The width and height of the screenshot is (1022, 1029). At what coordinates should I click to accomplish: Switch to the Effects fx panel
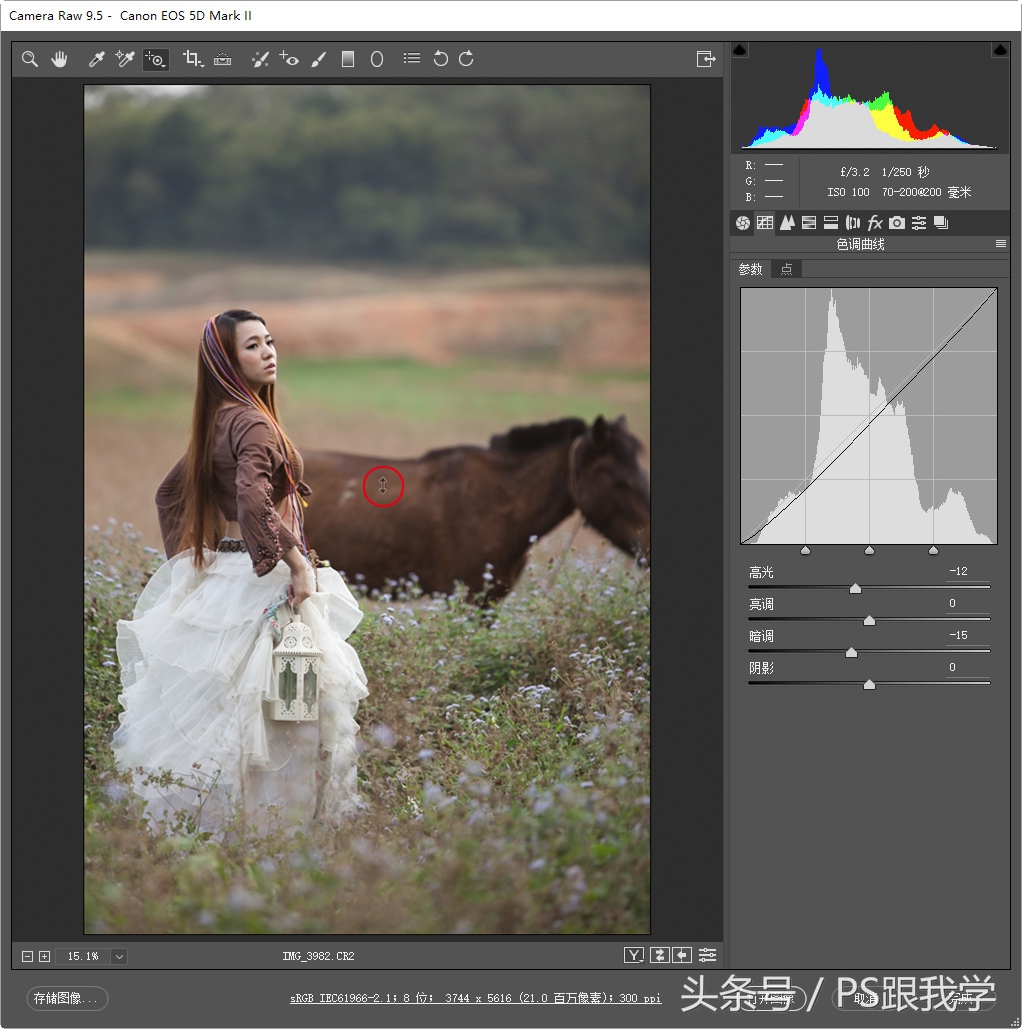point(875,222)
